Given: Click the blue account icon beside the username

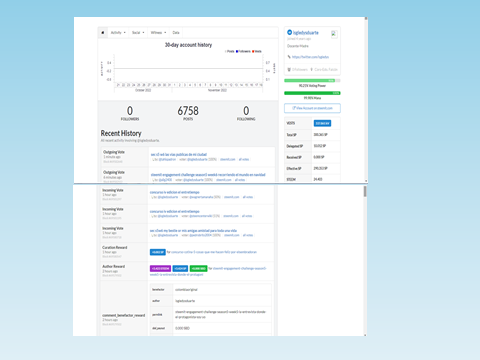Looking at the screenshot, I should (x=289, y=32).
